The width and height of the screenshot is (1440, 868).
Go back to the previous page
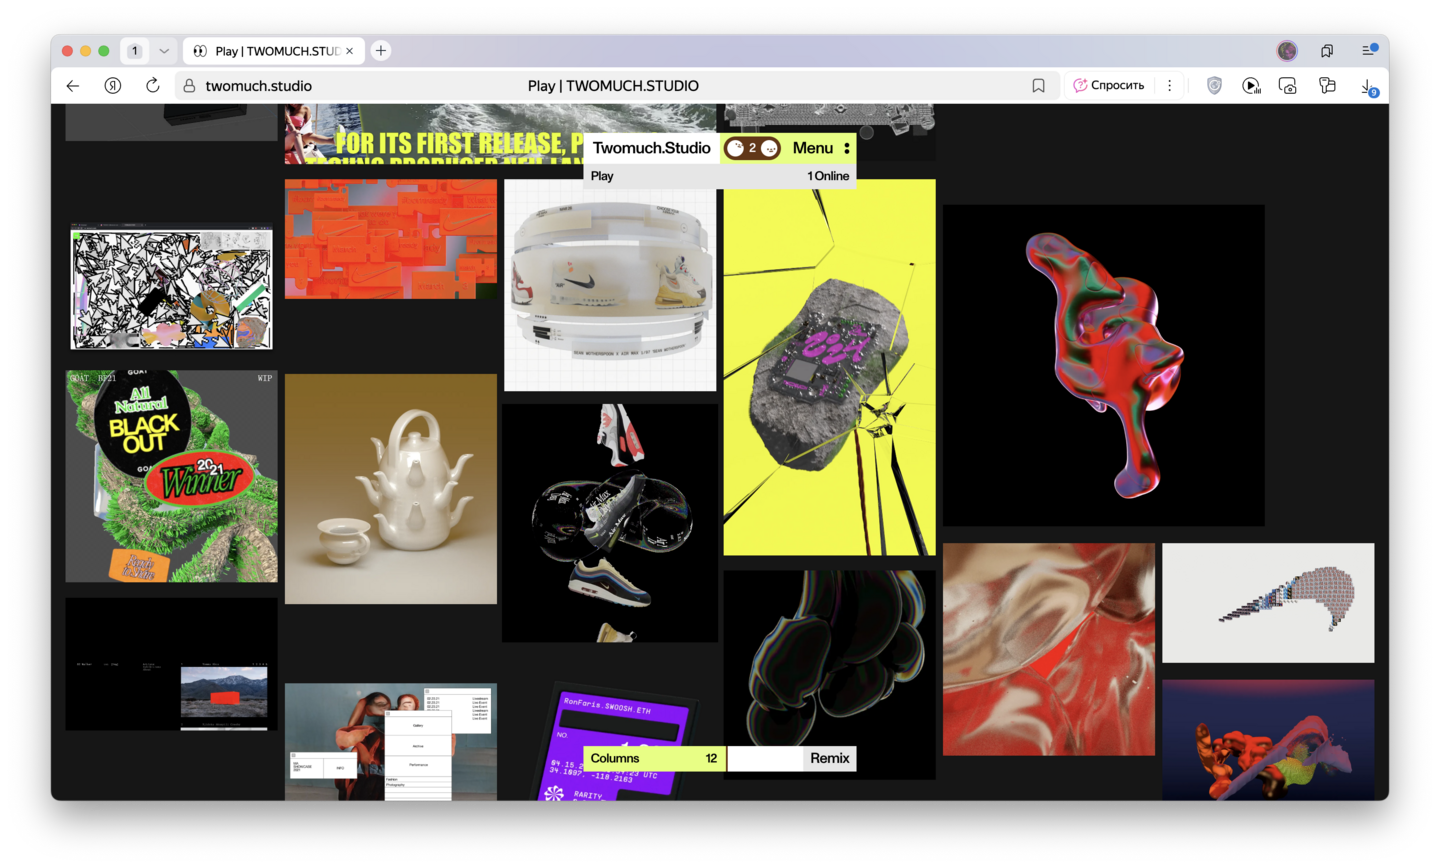73,86
